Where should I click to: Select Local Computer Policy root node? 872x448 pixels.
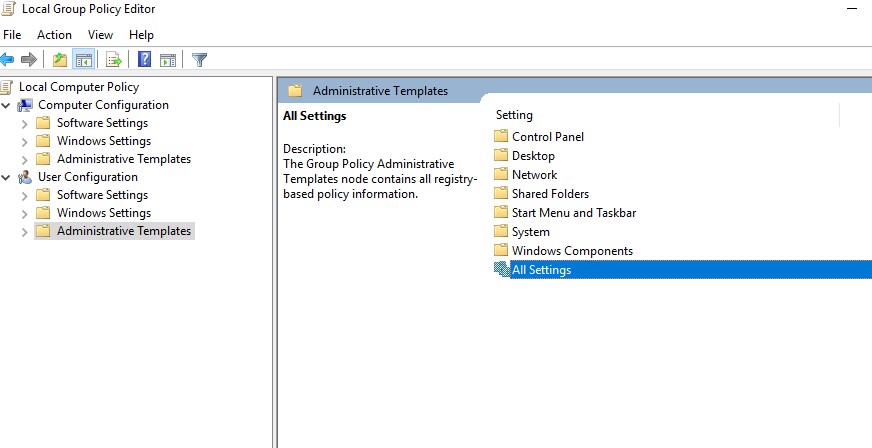tap(79, 87)
